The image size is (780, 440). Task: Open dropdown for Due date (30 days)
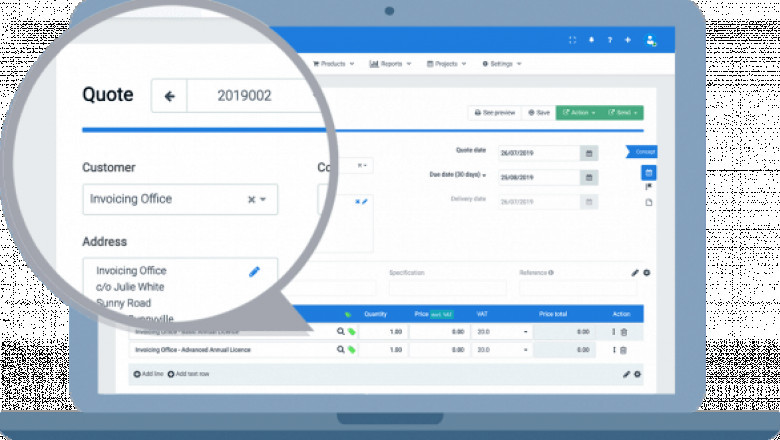tap(484, 175)
